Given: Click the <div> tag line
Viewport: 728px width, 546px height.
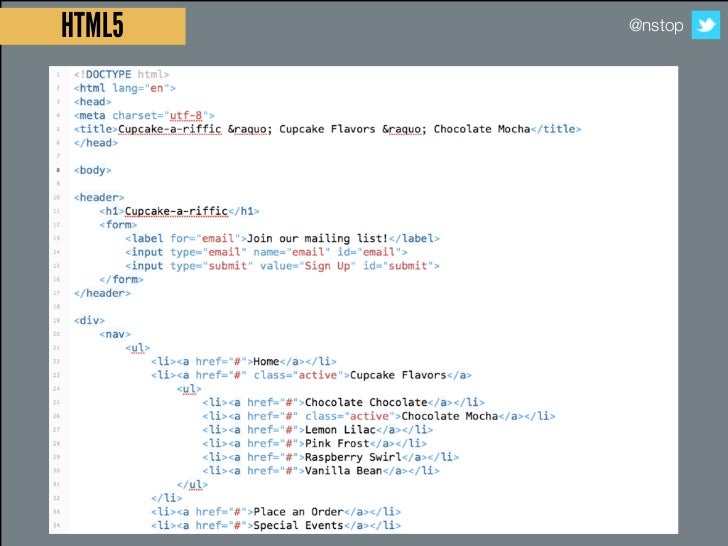Looking at the screenshot, I should pyautogui.click(x=89, y=320).
